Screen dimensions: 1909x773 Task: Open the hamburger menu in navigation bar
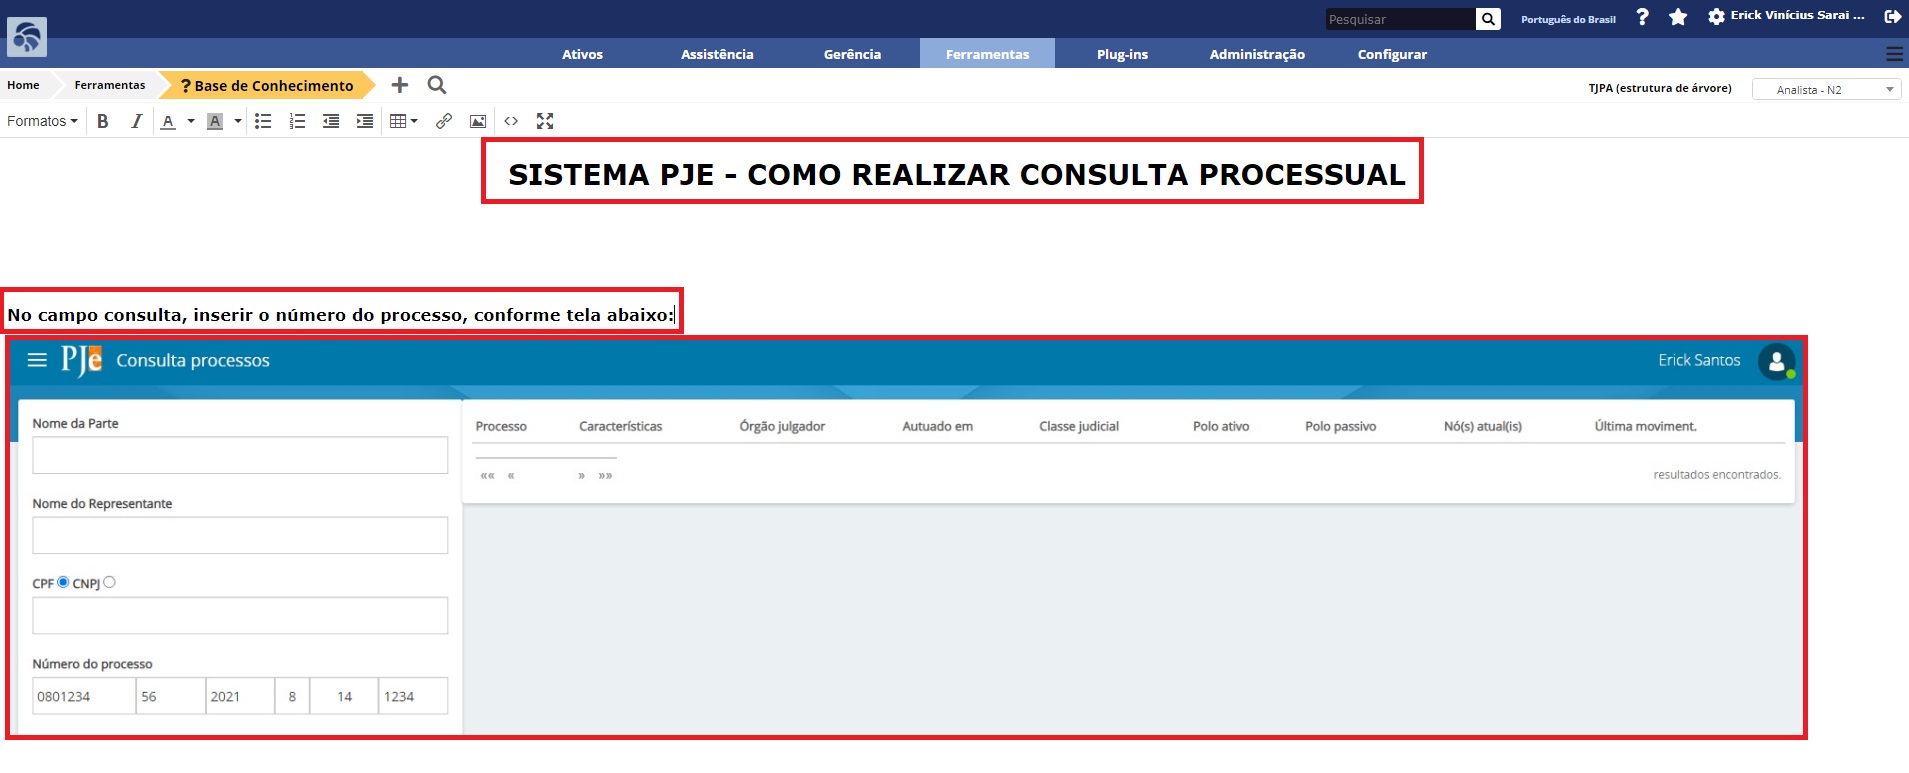1894,54
